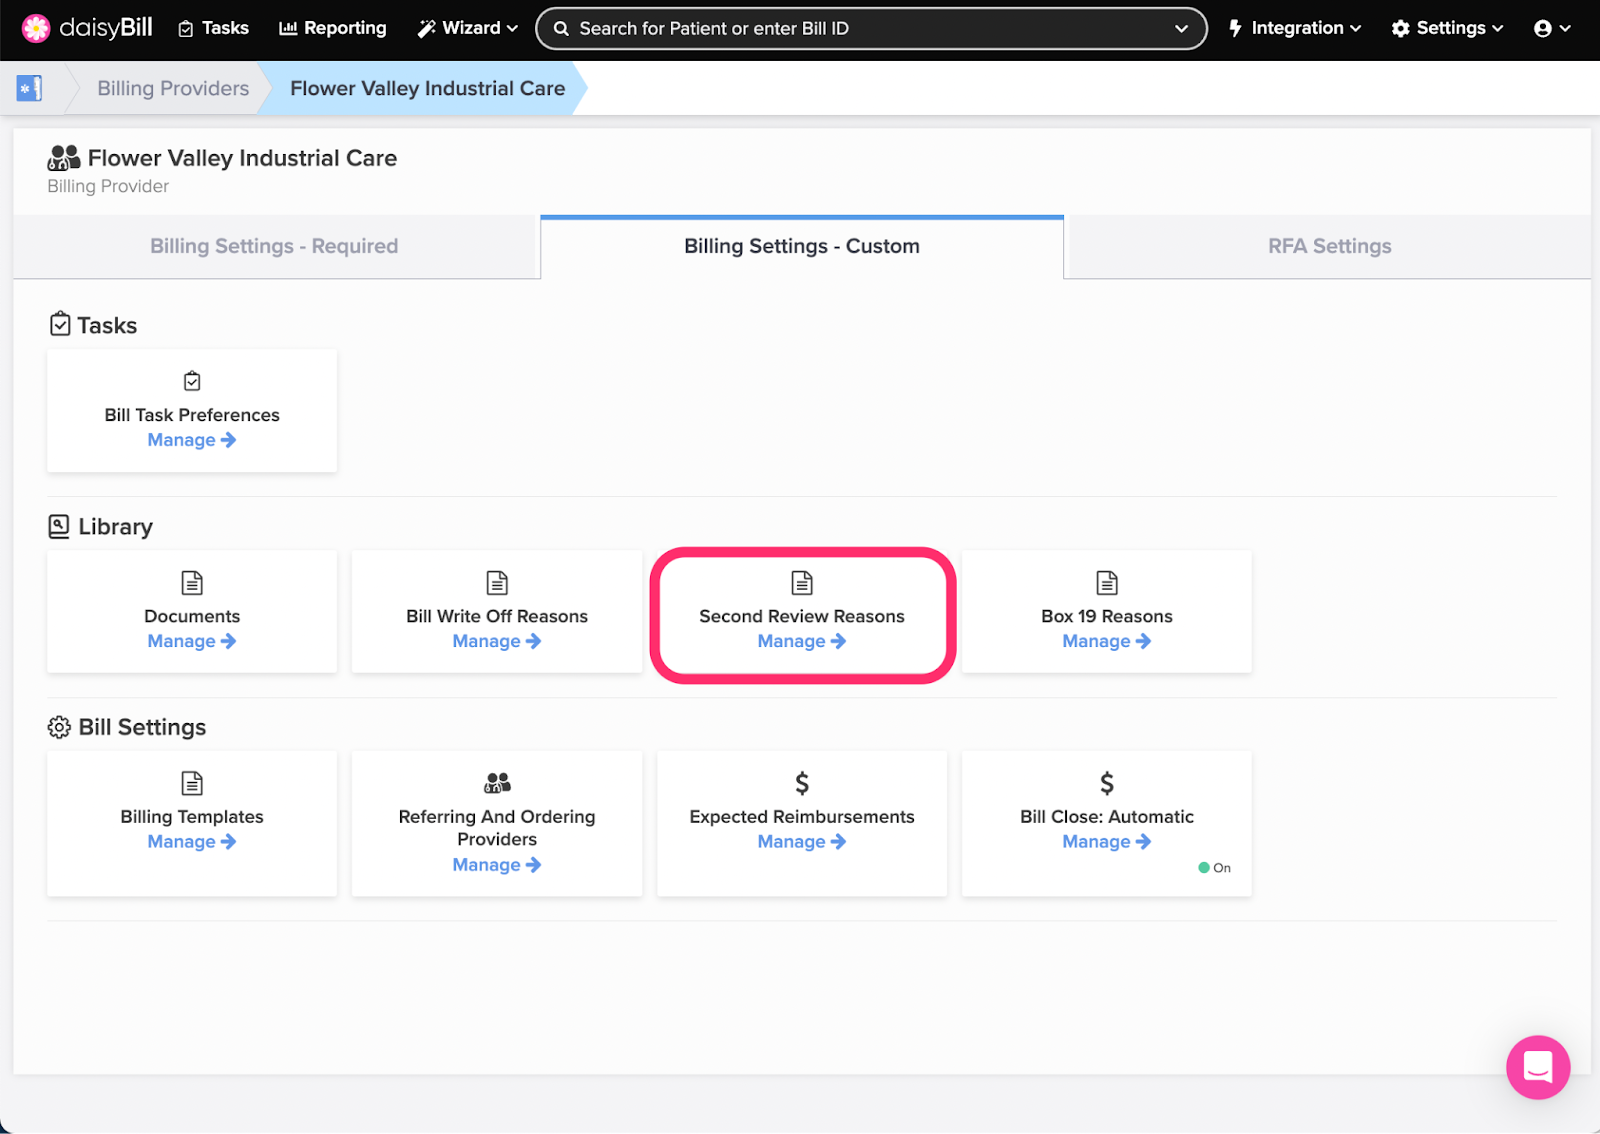The width and height of the screenshot is (1600, 1134).
Task: Click the Bill Write Off Reasons icon
Action: coord(497,582)
